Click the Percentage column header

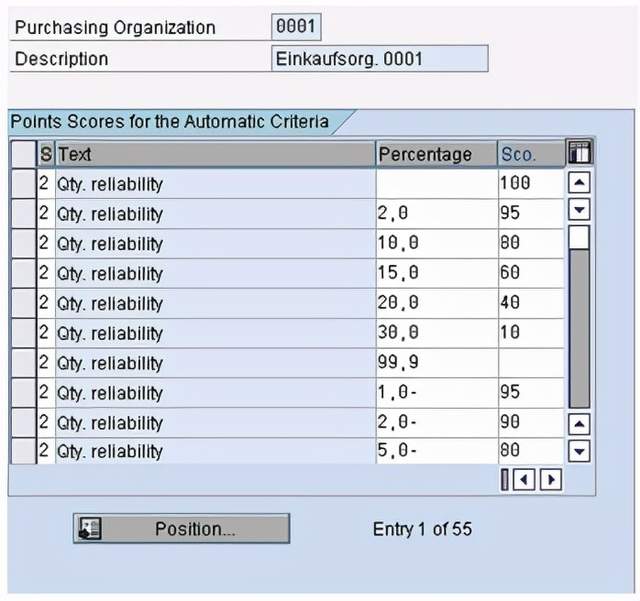pyautogui.click(x=435, y=154)
